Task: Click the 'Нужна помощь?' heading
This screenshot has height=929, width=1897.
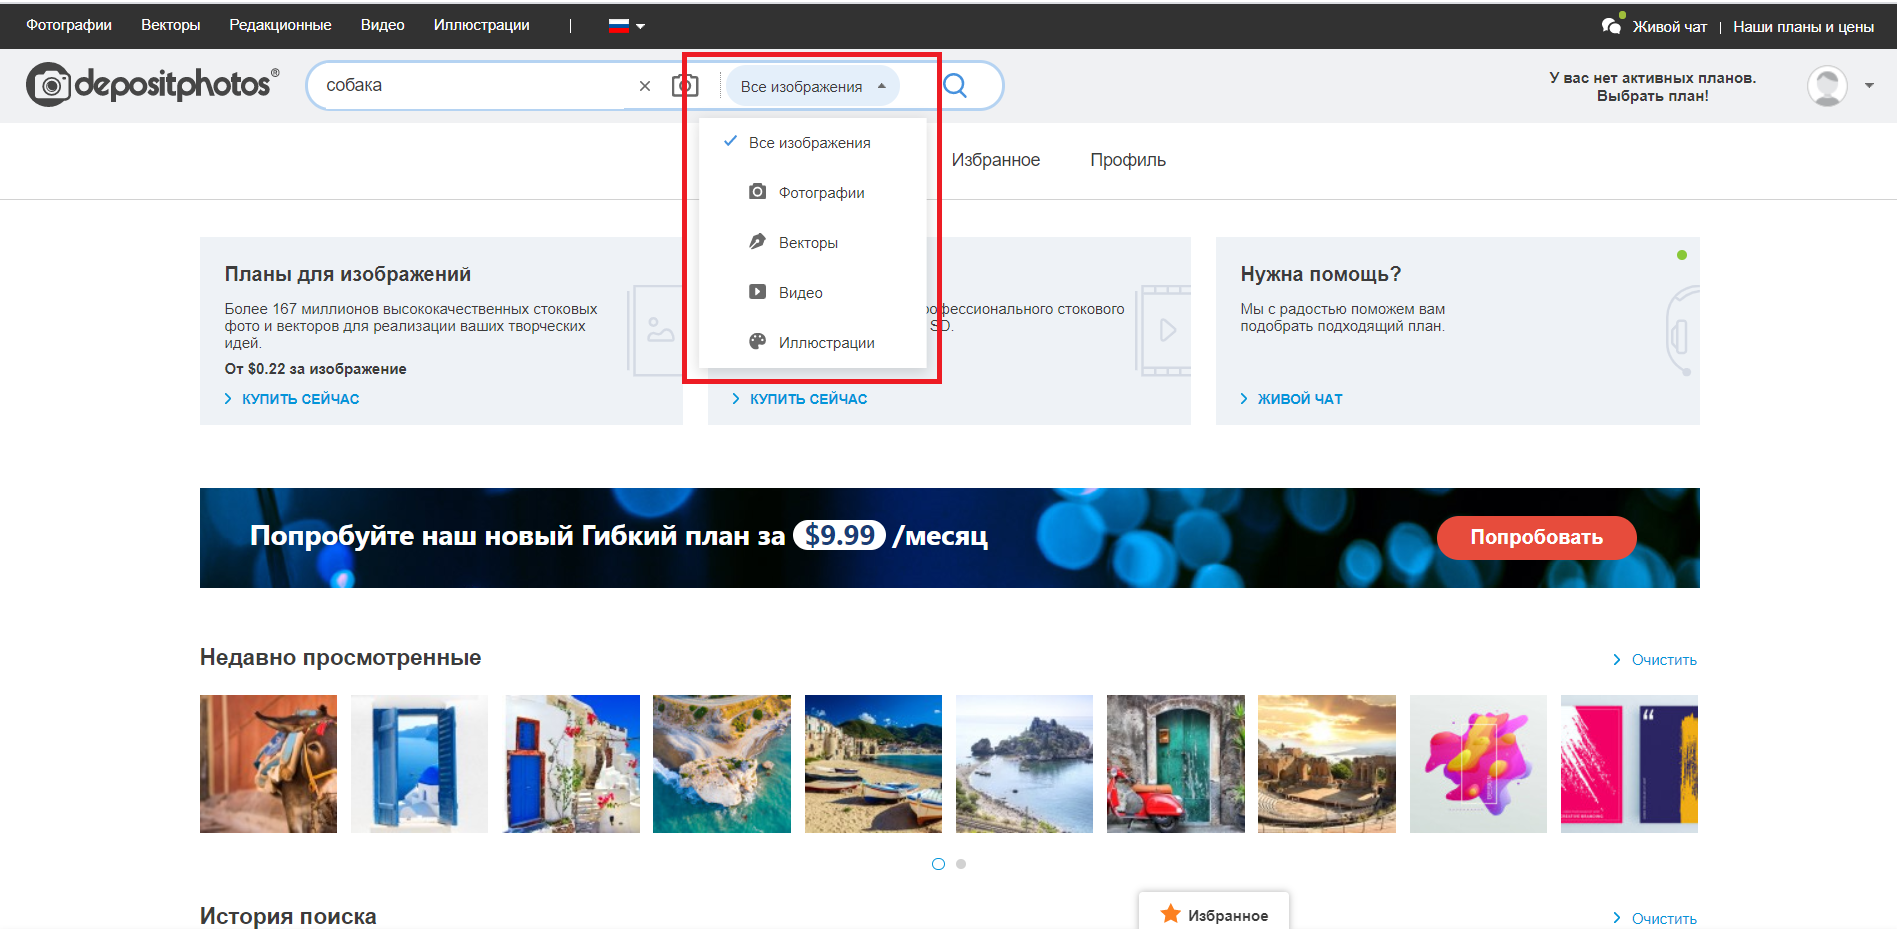Action: click(1321, 274)
